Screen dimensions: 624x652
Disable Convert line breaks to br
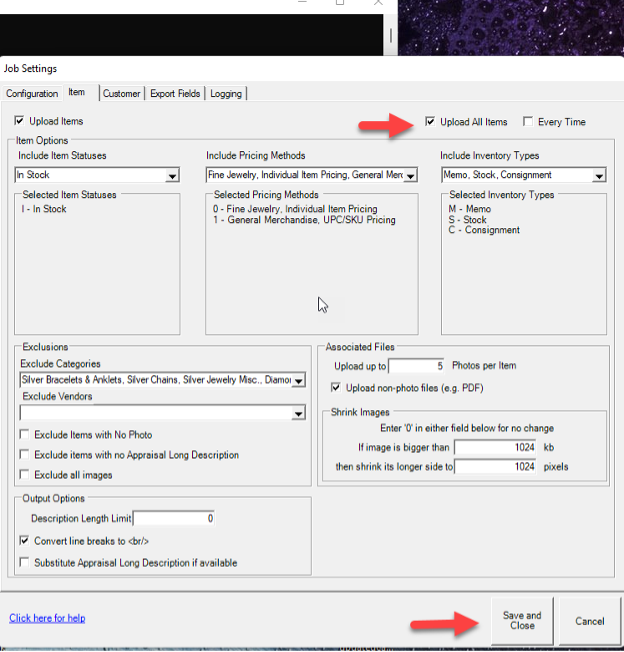click(25, 541)
